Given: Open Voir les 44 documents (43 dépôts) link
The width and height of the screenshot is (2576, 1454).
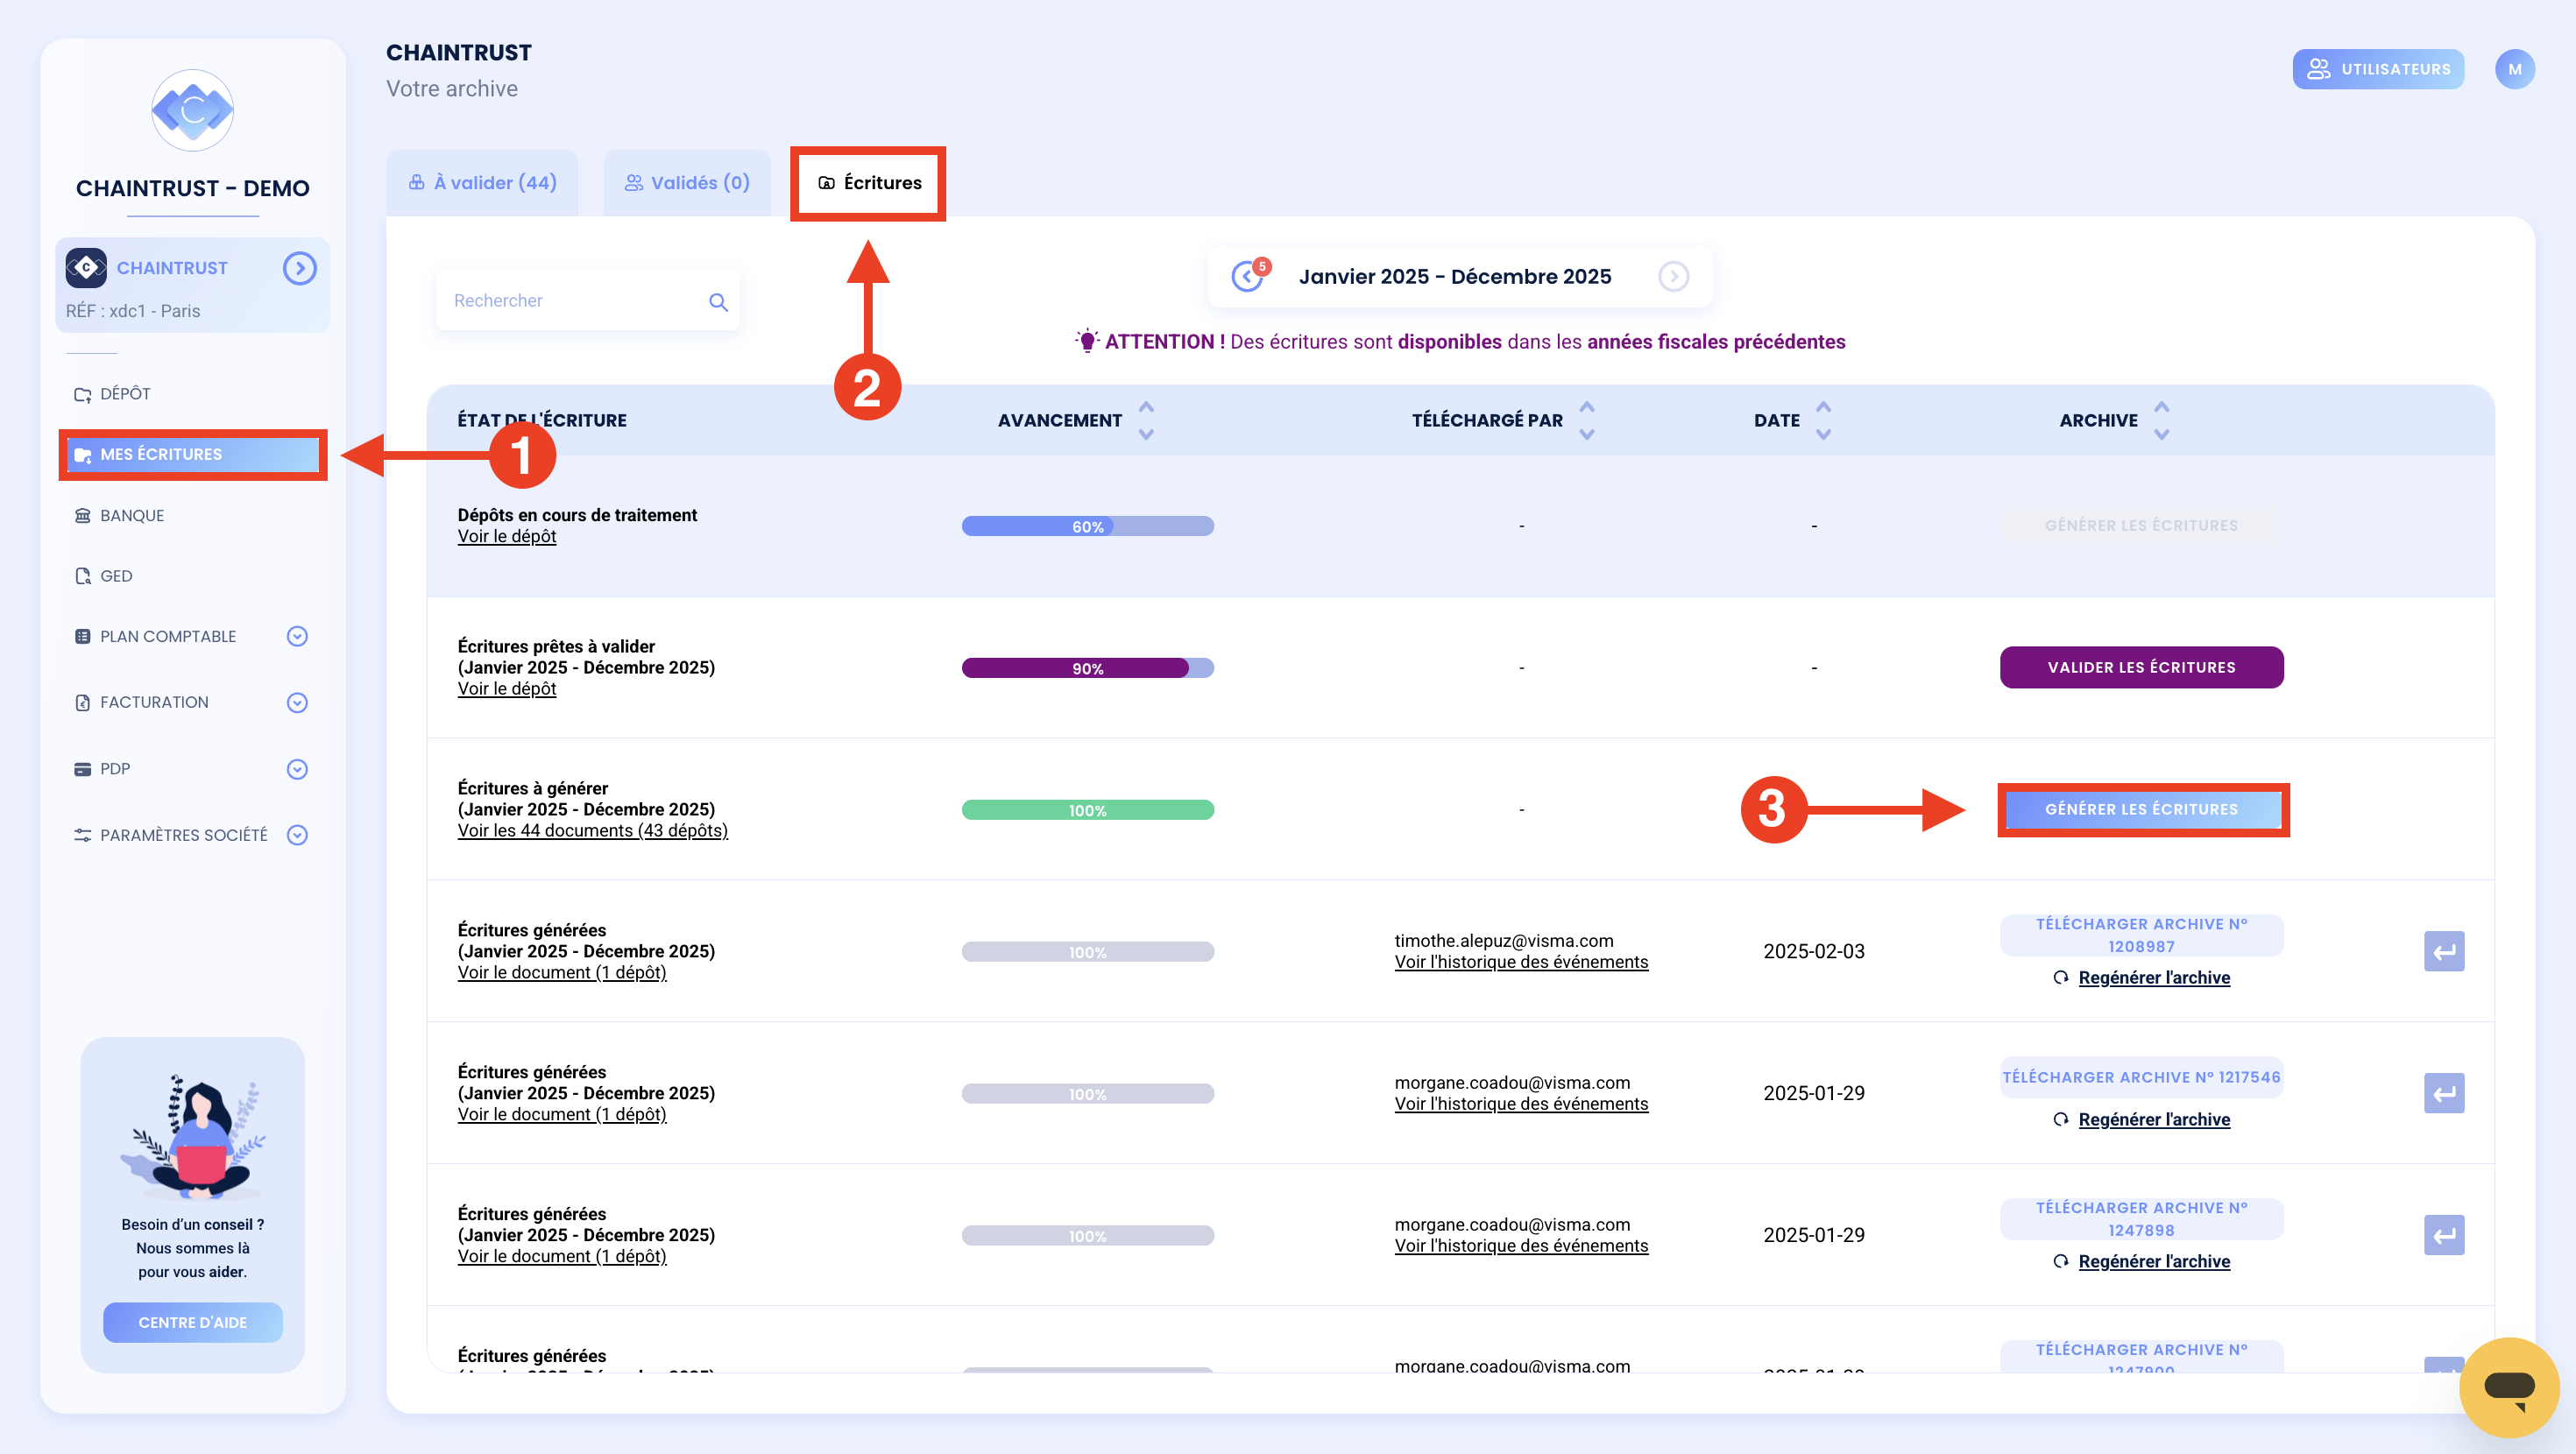Looking at the screenshot, I should click(593, 830).
